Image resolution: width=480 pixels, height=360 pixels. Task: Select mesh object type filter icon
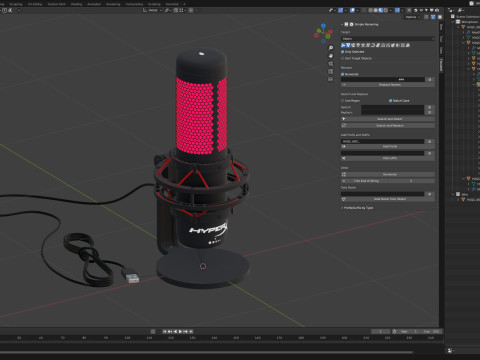coord(348,45)
